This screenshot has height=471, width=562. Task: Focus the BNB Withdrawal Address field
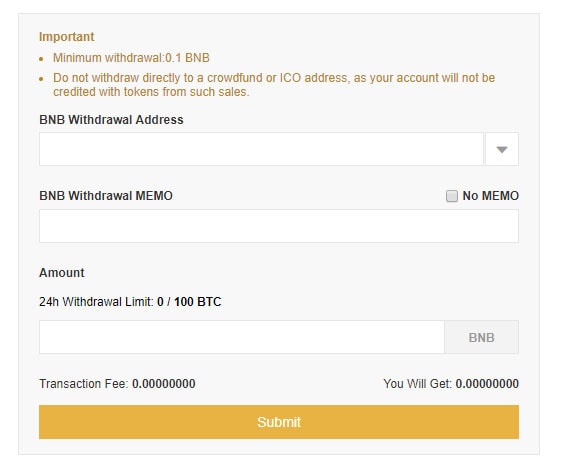pos(261,149)
